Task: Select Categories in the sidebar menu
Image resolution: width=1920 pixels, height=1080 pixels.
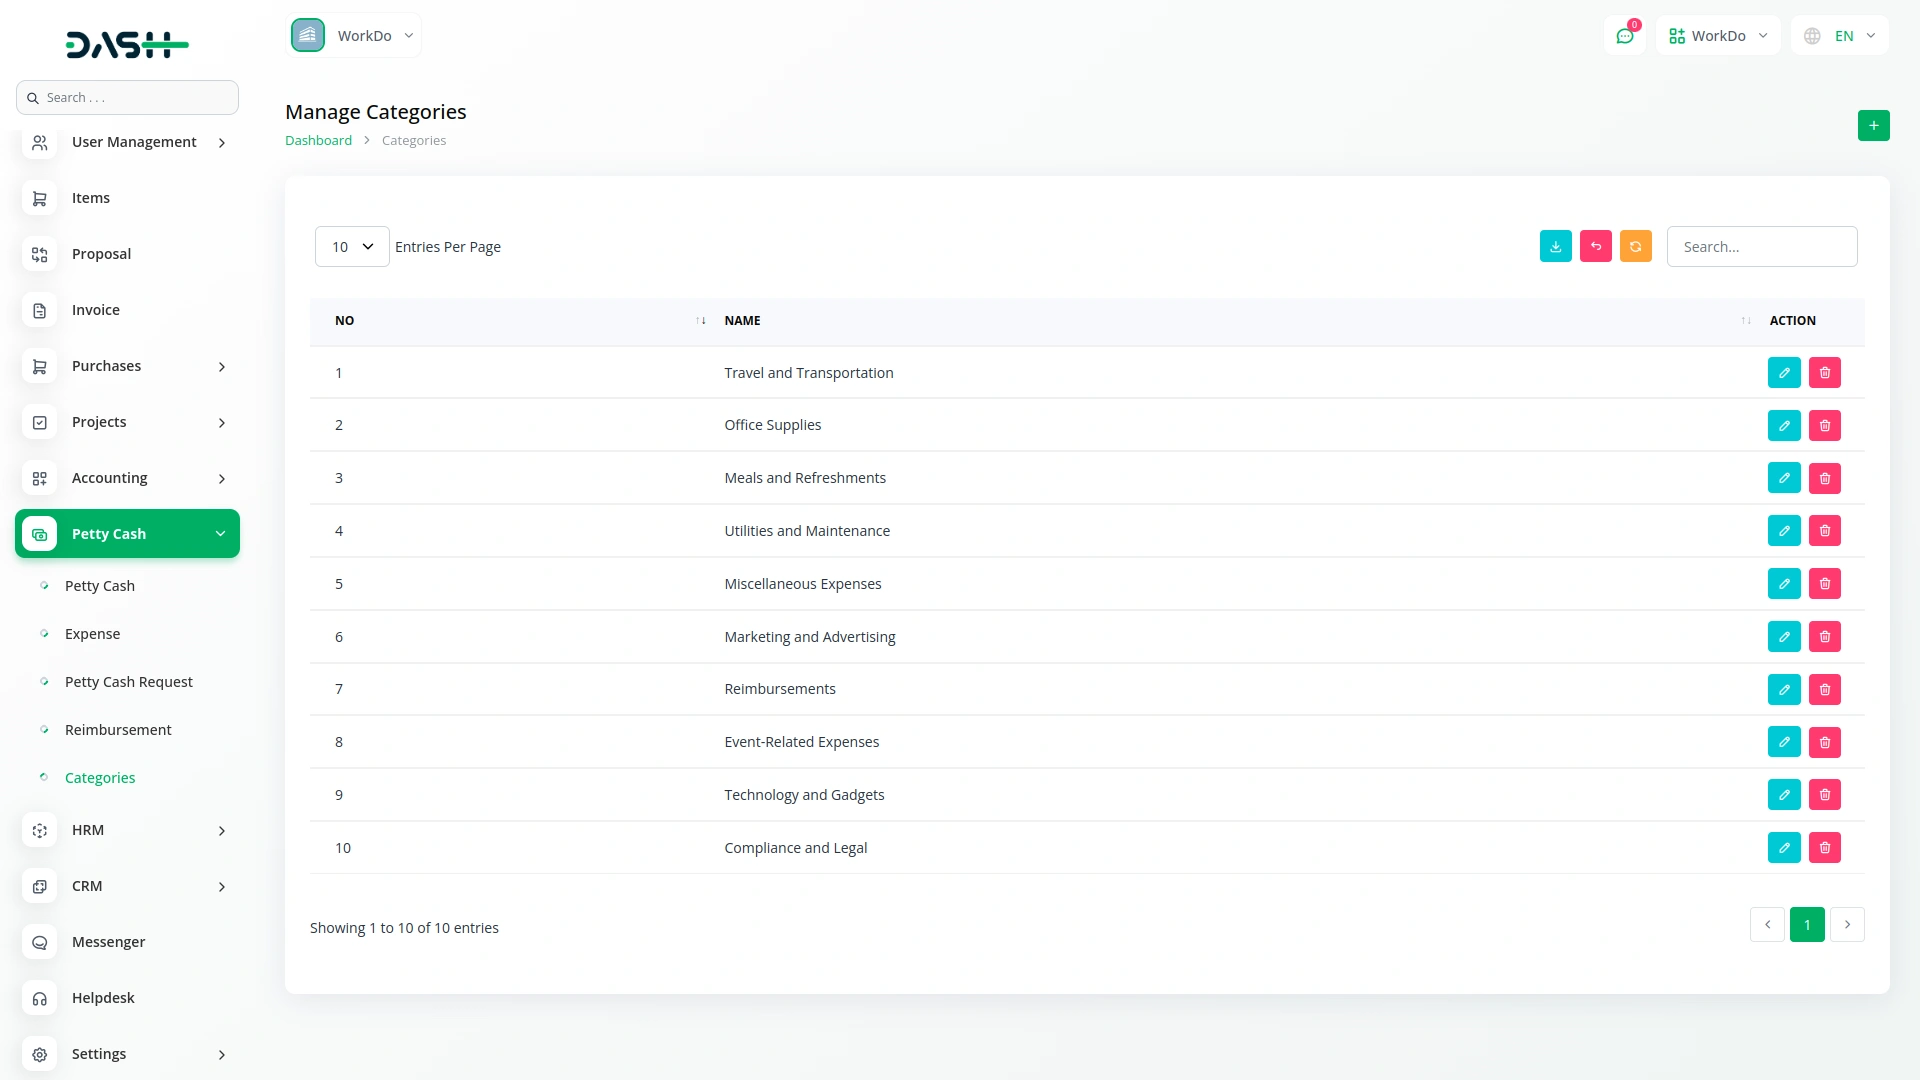Action: pos(100,777)
